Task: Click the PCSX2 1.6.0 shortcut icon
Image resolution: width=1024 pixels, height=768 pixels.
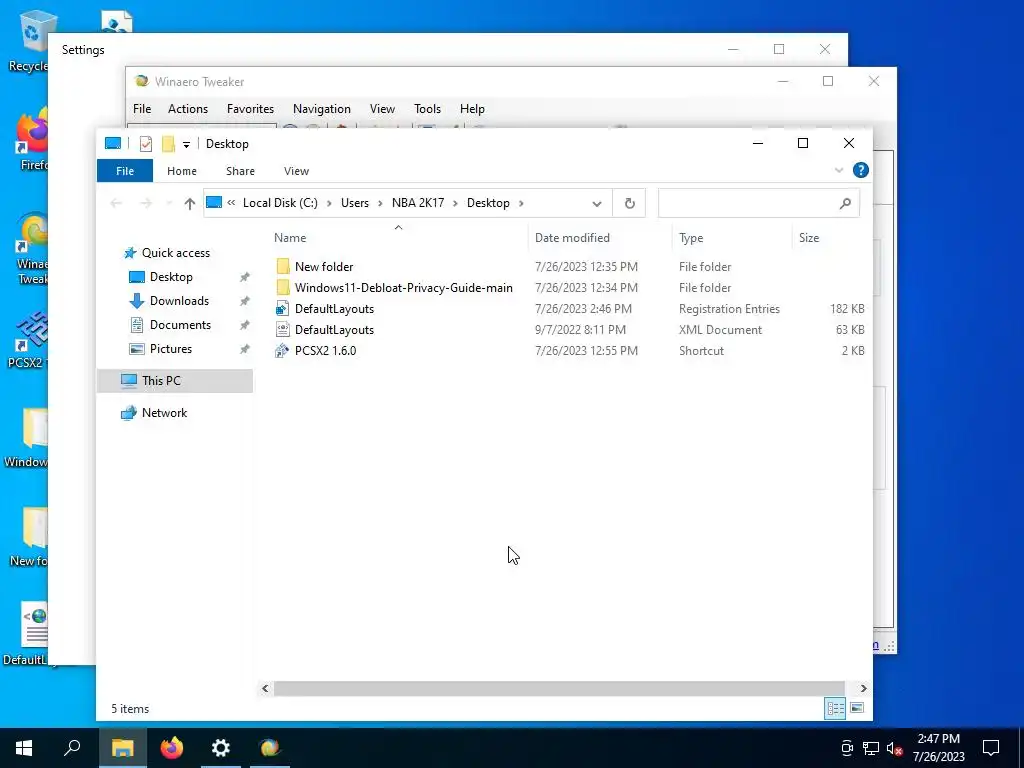Action: (282, 351)
